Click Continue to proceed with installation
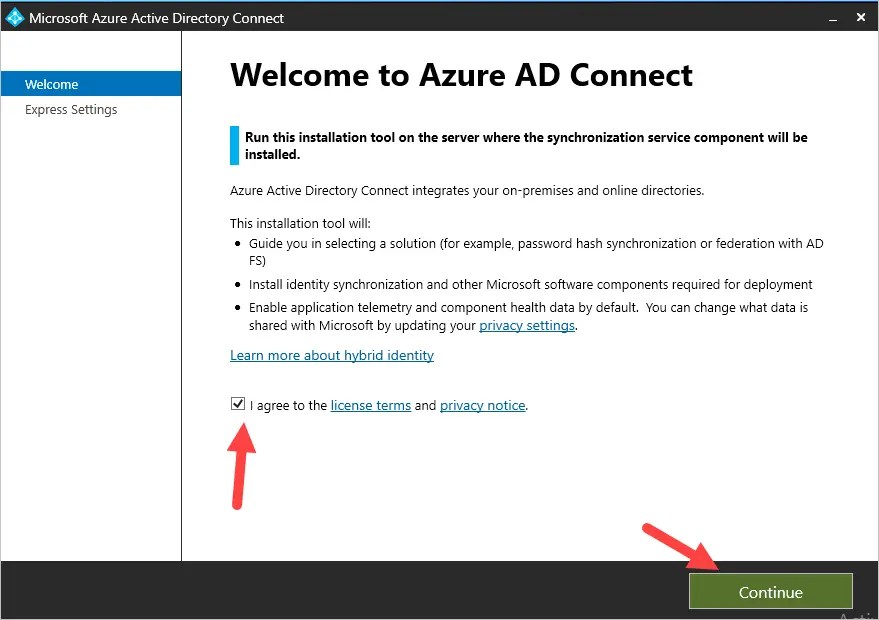This screenshot has width=879, height=620. pos(770,591)
